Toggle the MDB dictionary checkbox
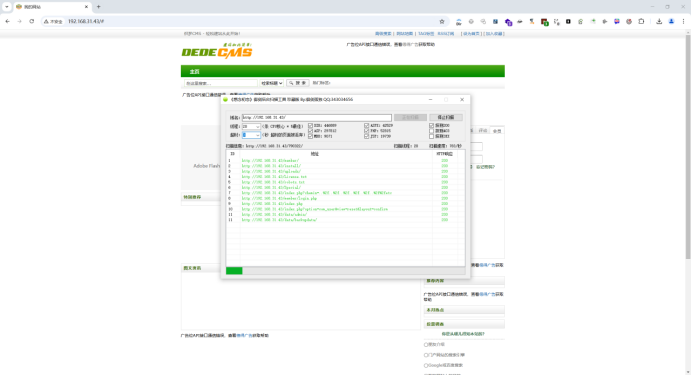Screen dimensions: 692x376 (x=310, y=136)
